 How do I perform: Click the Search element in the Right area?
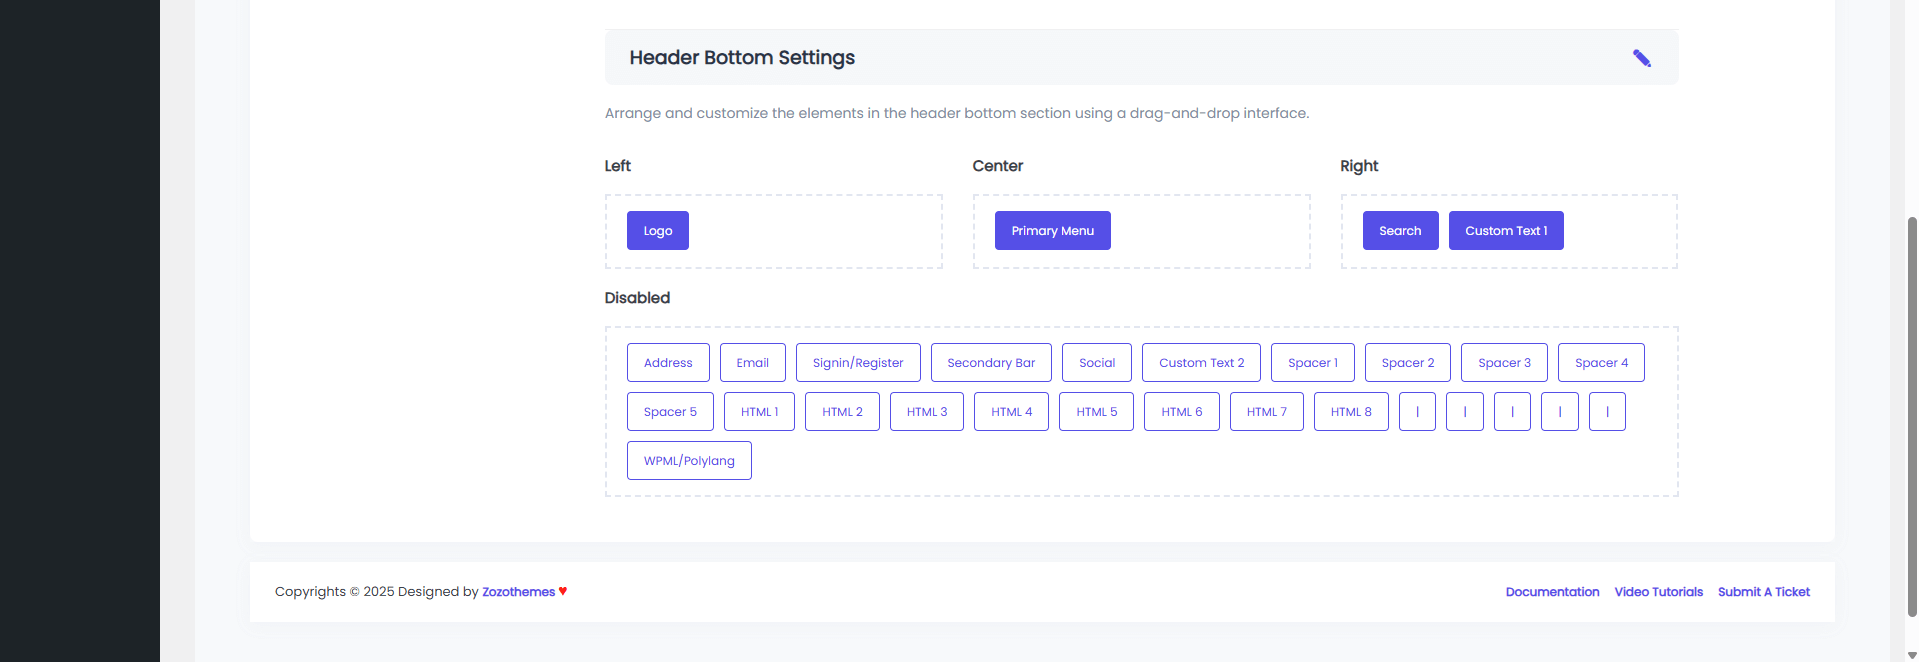pos(1399,231)
